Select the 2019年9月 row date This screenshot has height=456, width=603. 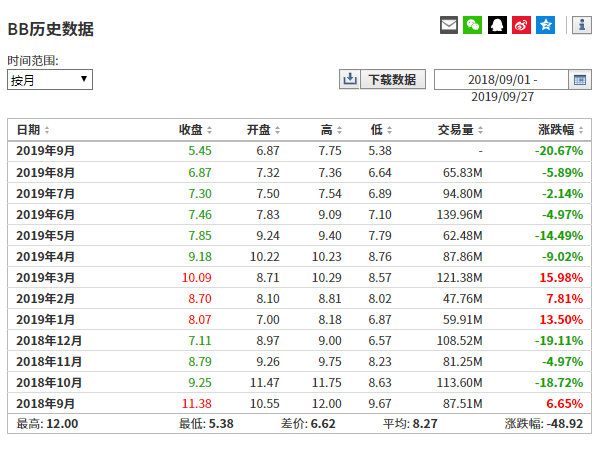click(45, 151)
